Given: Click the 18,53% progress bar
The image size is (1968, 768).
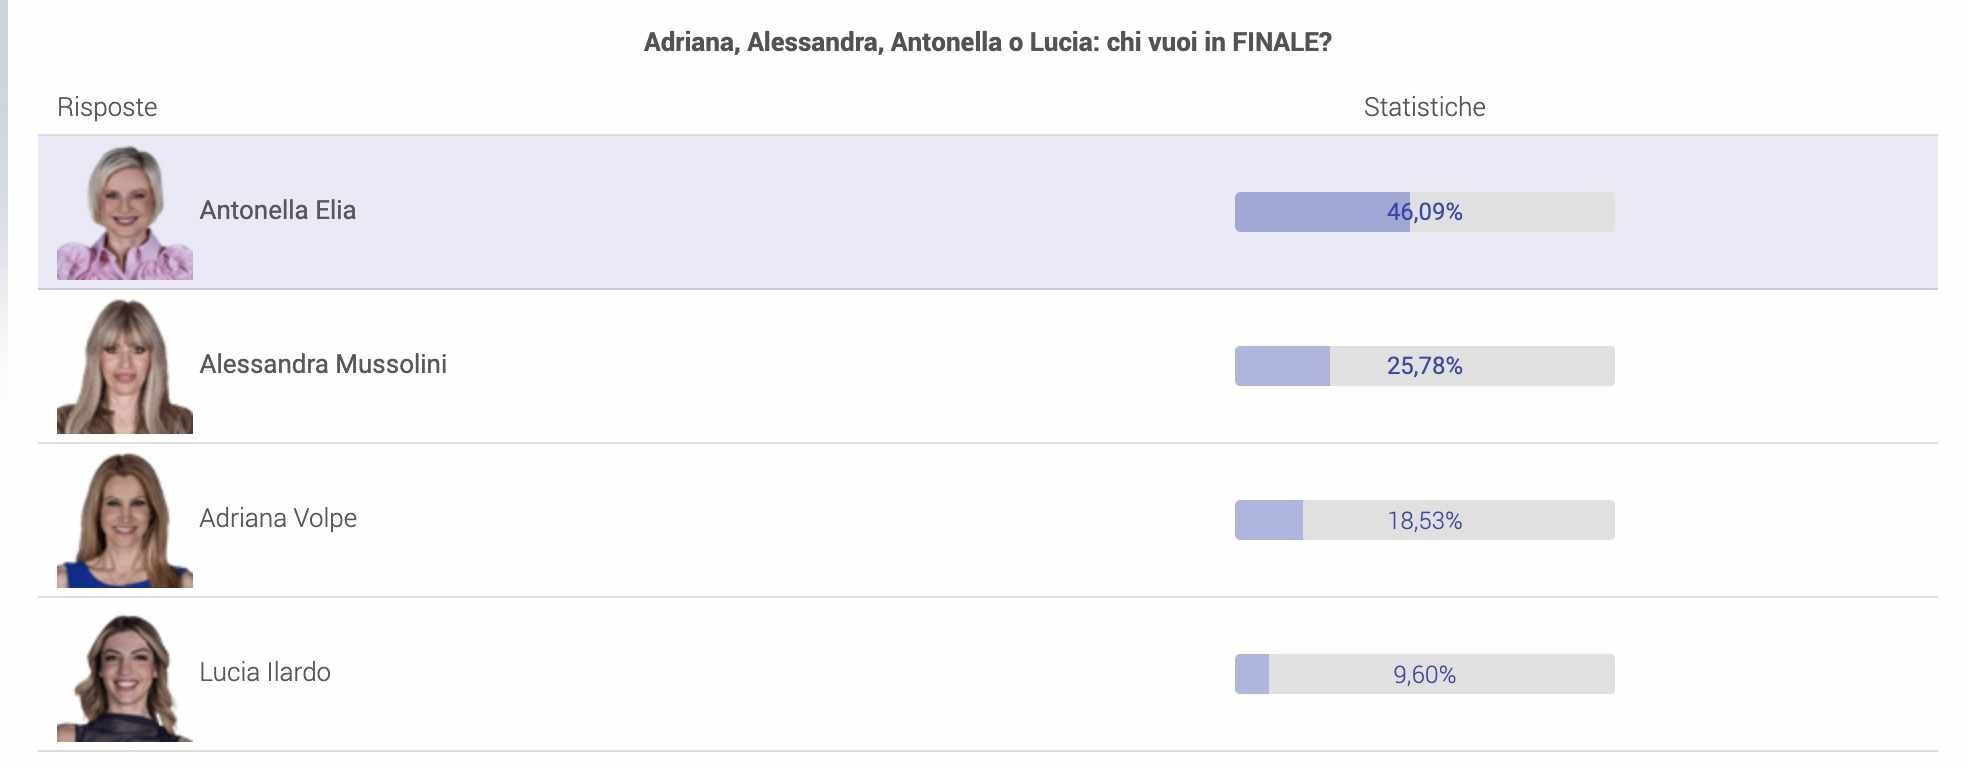Looking at the screenshot, I should click(1424, 520).
